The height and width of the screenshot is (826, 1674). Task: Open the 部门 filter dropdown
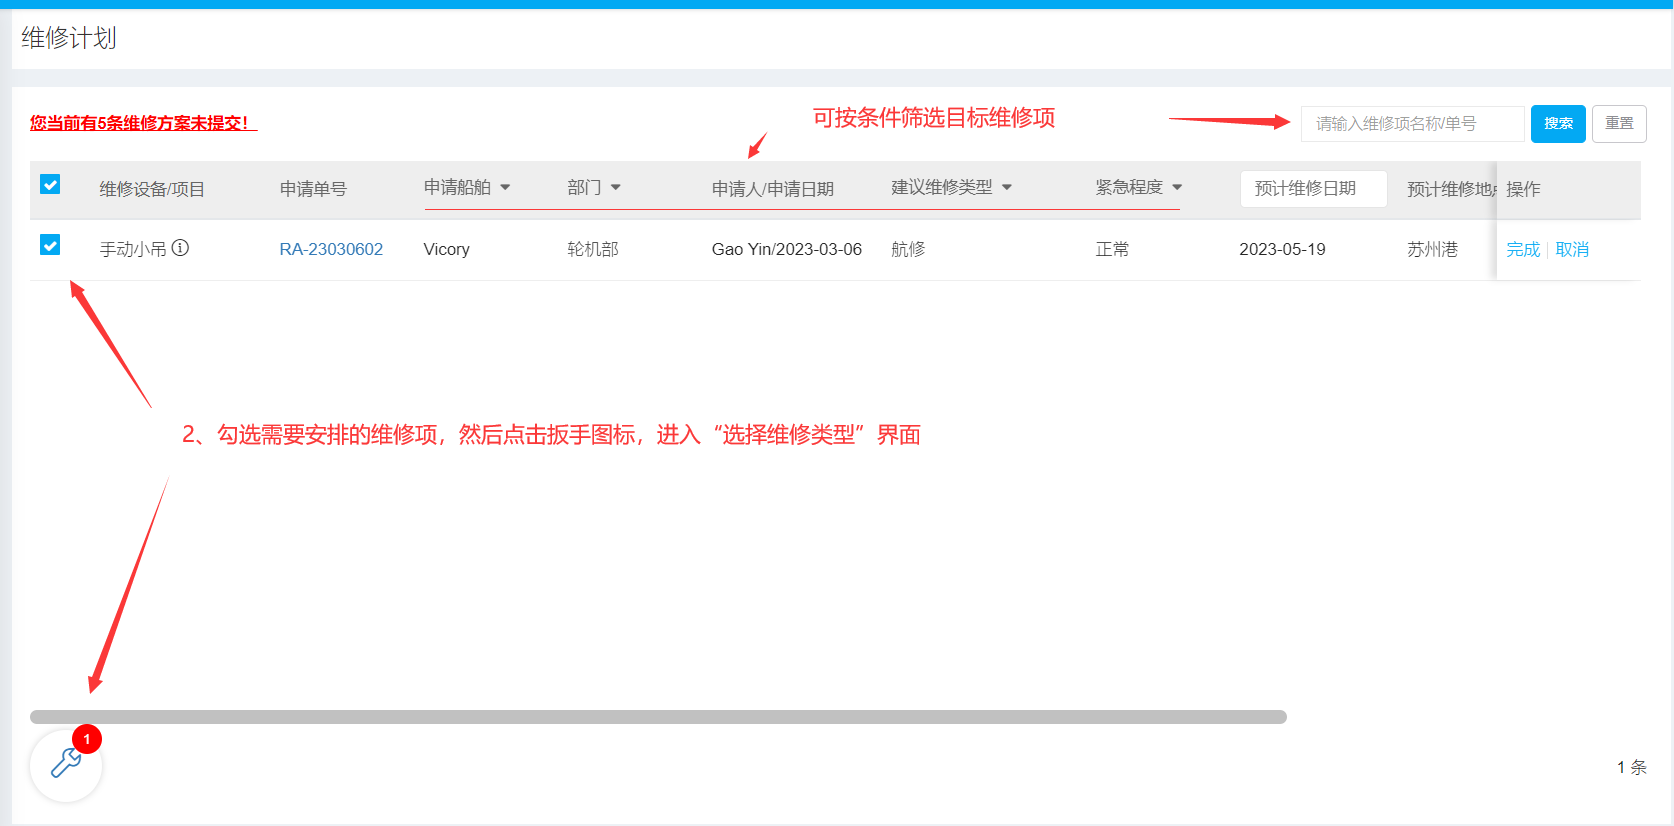594,187
